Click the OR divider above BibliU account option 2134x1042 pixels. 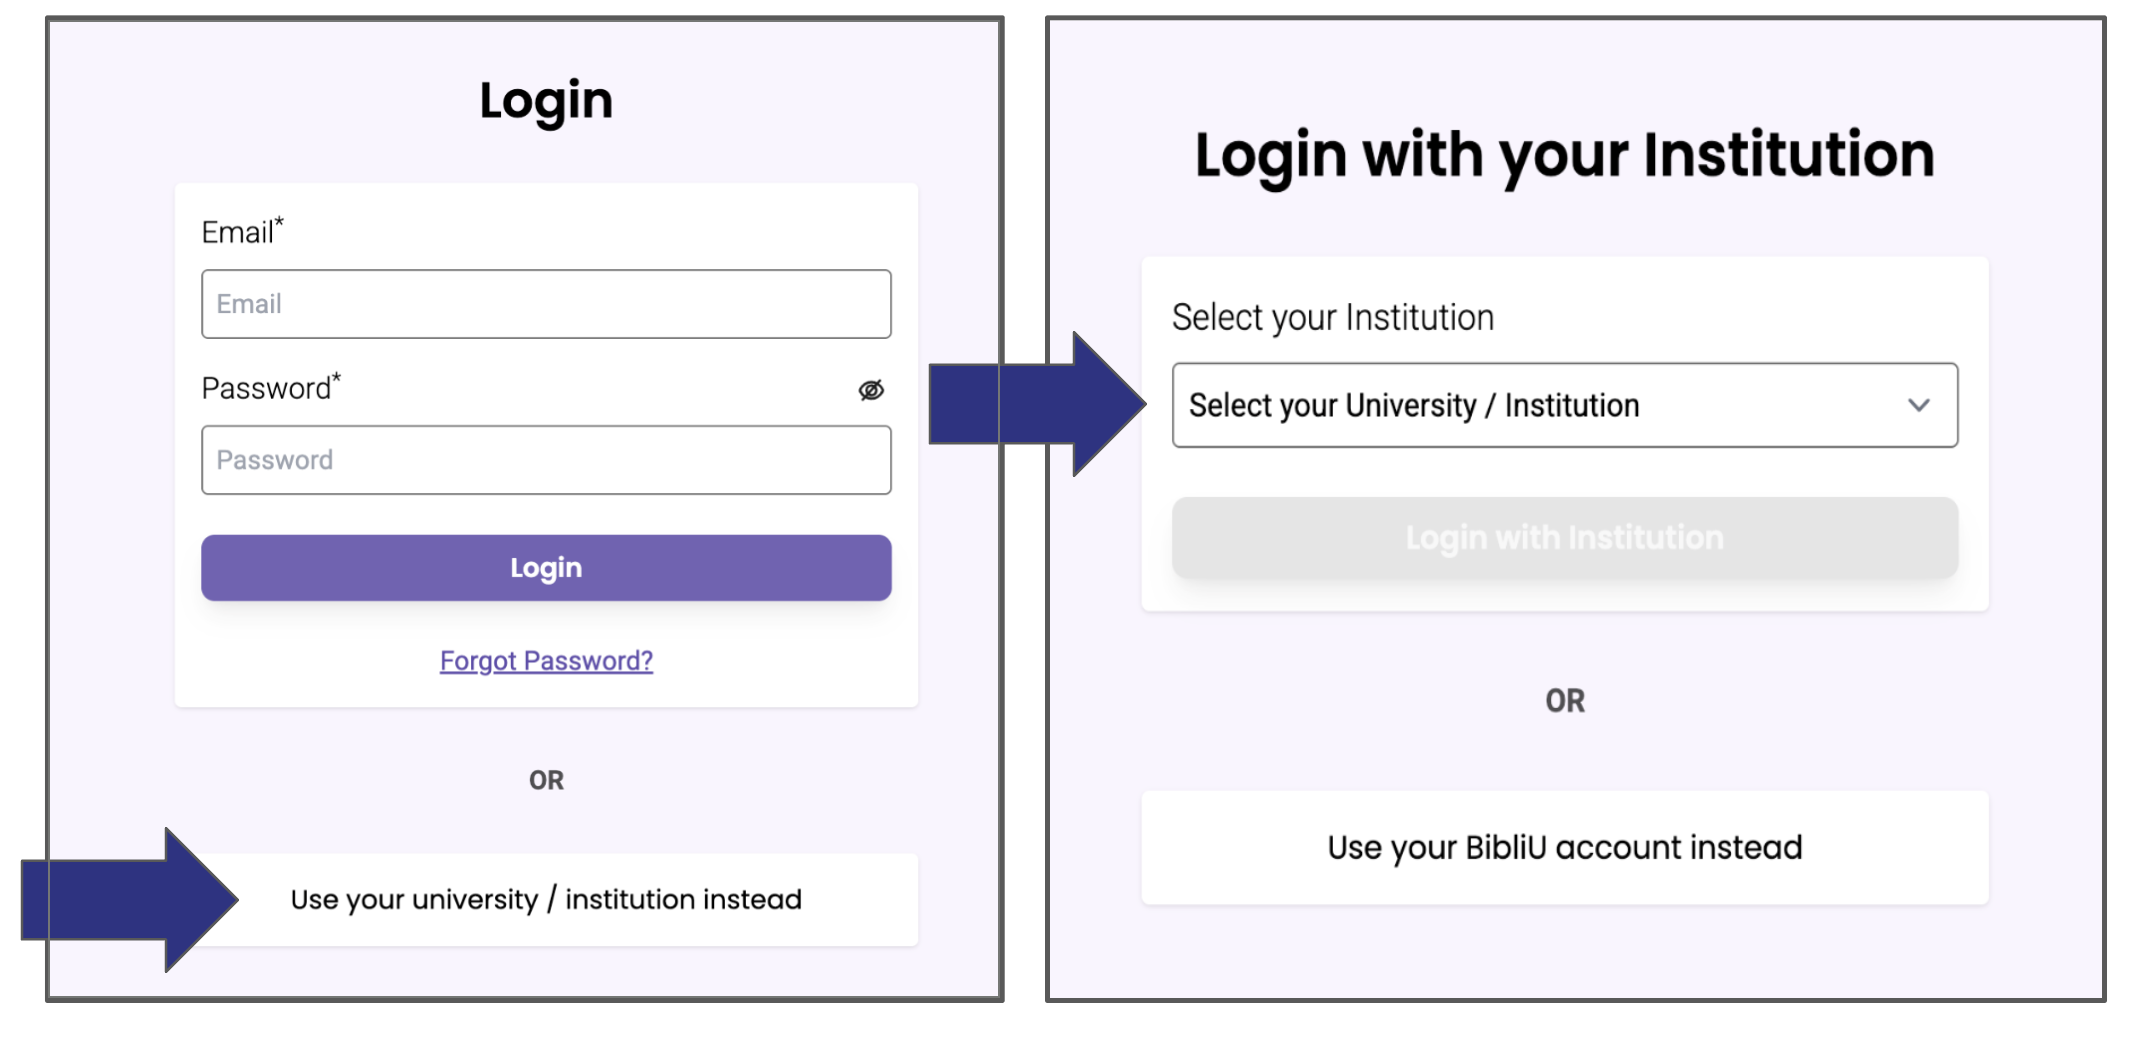pos(1565,701)
